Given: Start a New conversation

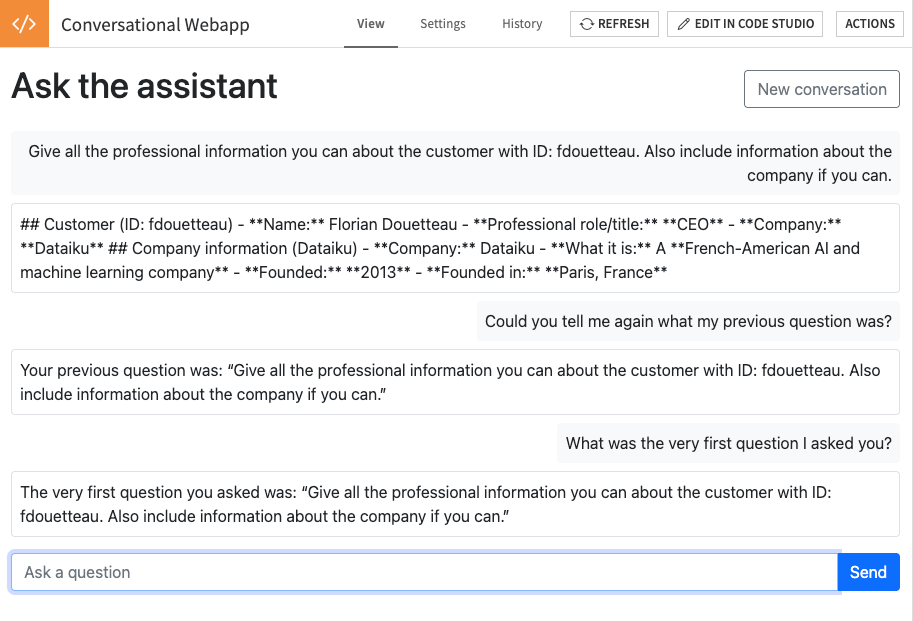Looking at the screenshot, I should click(x=822, y=89).
